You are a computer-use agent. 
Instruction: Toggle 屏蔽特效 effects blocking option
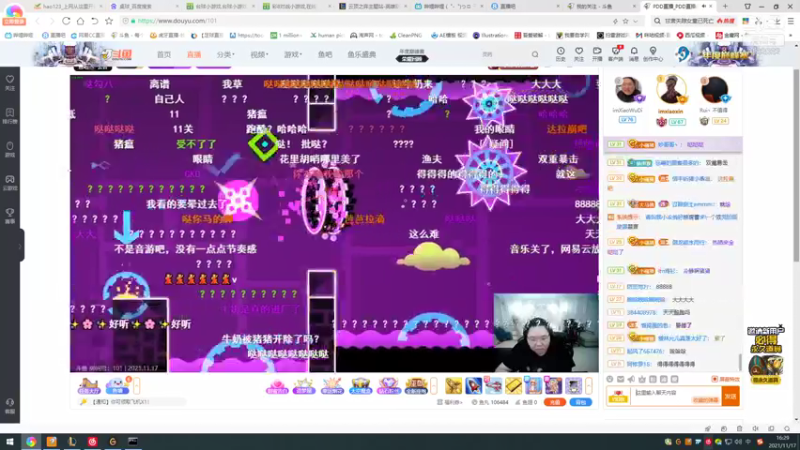[725, 379]
